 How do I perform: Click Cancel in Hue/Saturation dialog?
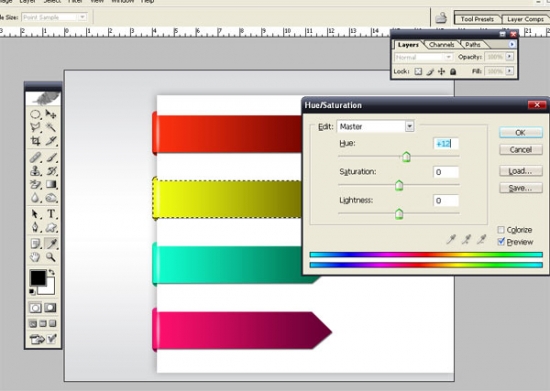click(x=521, y=150)
